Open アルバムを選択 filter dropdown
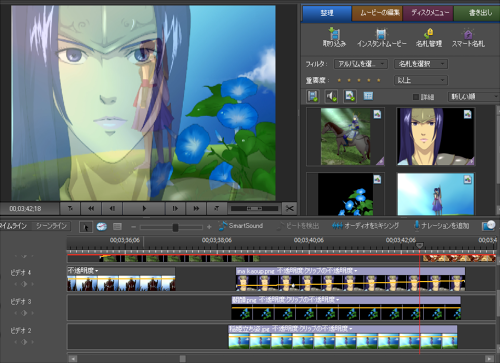The width and height of the screenshot is (500, 363). click(x=361, y=64)
